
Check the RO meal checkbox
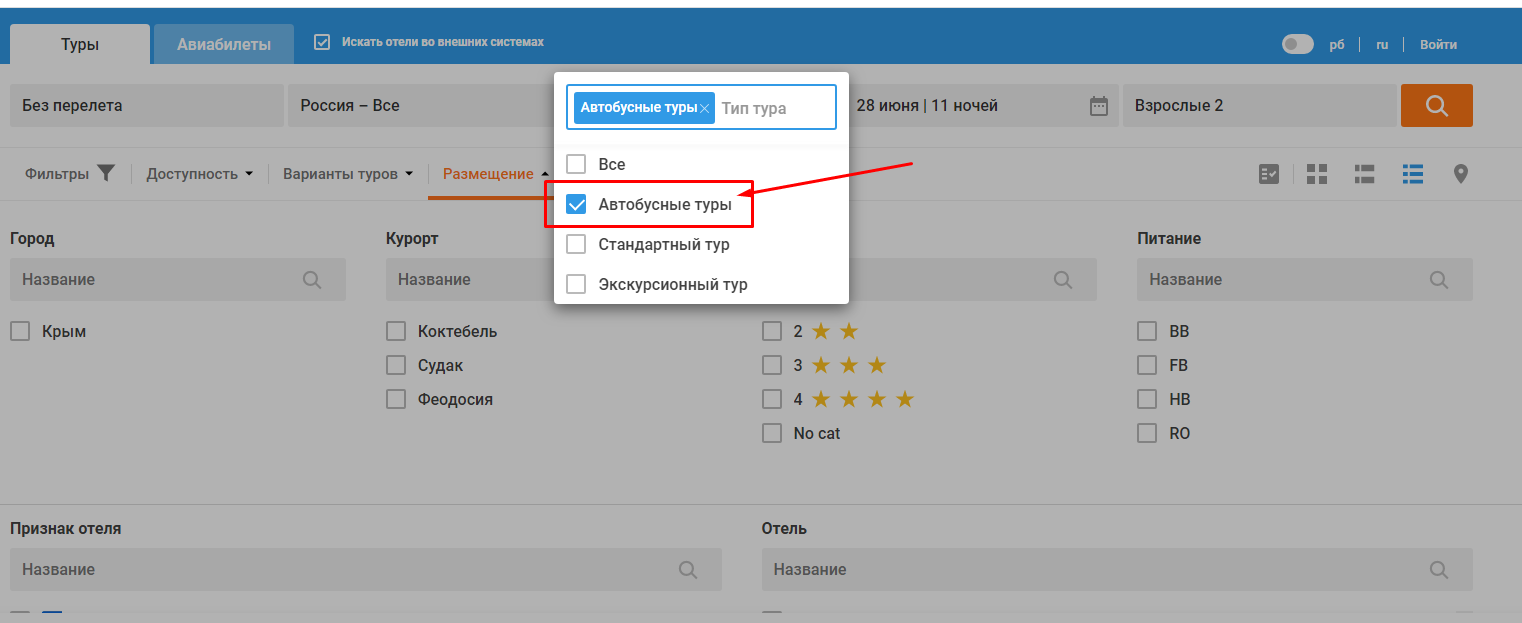1147,433
